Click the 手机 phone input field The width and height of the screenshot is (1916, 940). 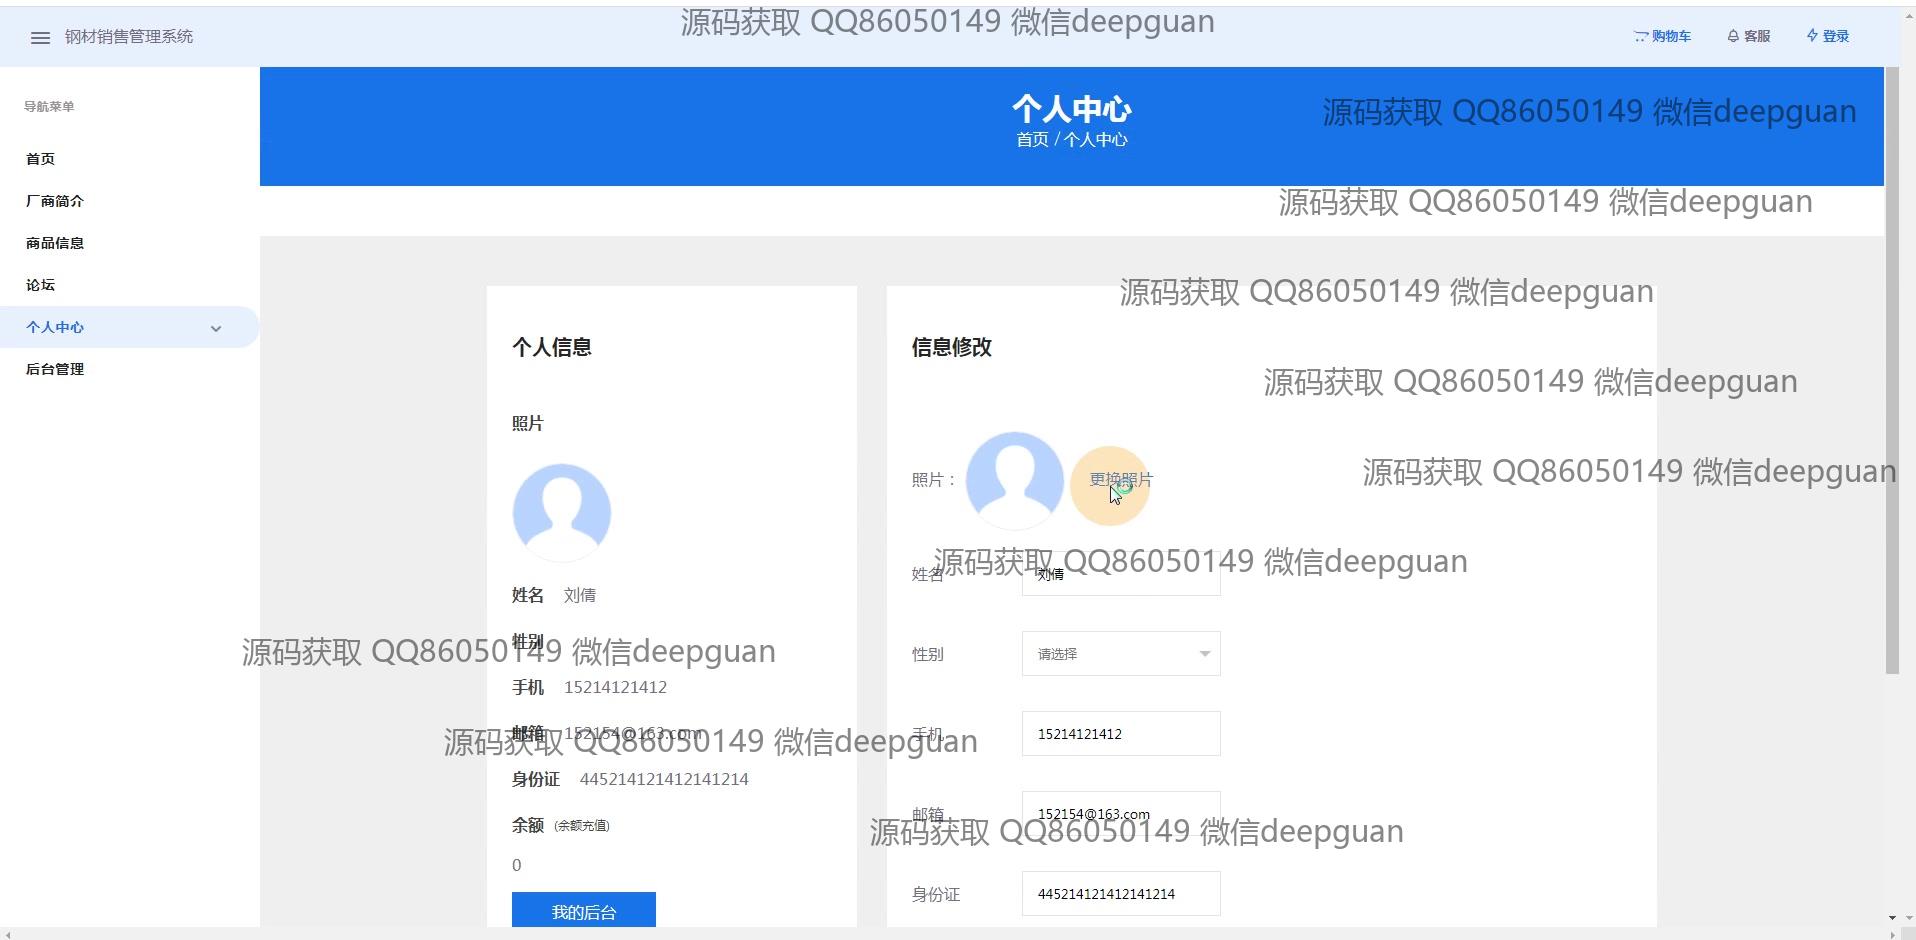pyautogui.click(x=1120, y=734)
